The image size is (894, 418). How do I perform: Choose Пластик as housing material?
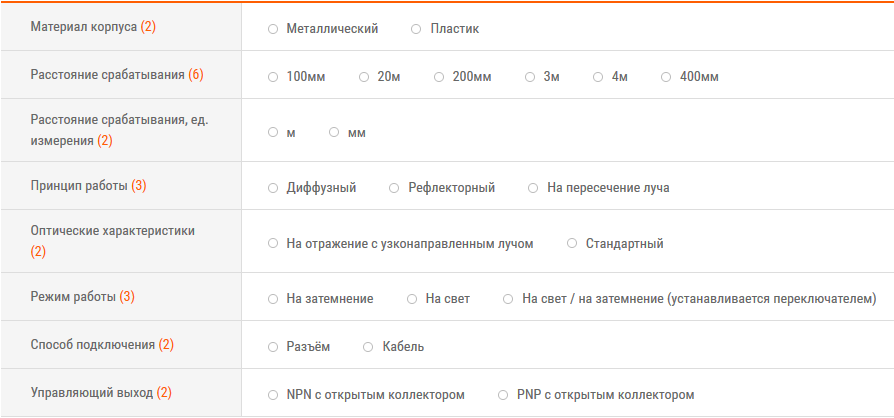coord(417,29)
